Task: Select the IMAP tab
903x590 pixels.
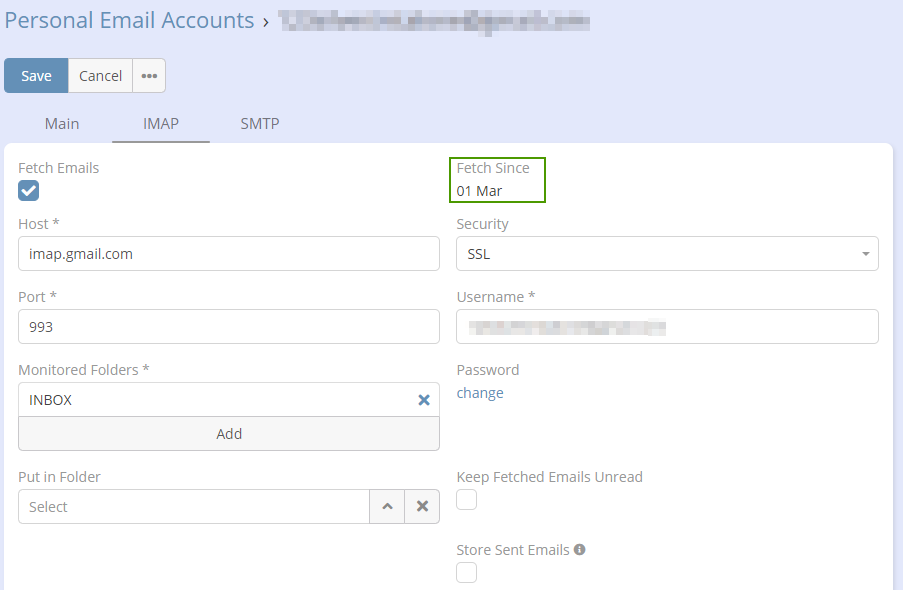Action: 161,124
